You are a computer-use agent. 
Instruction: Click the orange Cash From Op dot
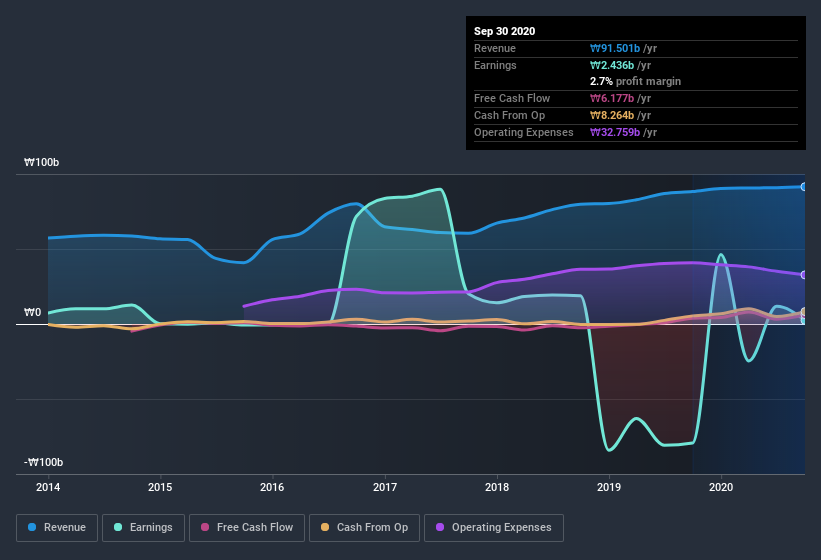(x=326, y=527)
